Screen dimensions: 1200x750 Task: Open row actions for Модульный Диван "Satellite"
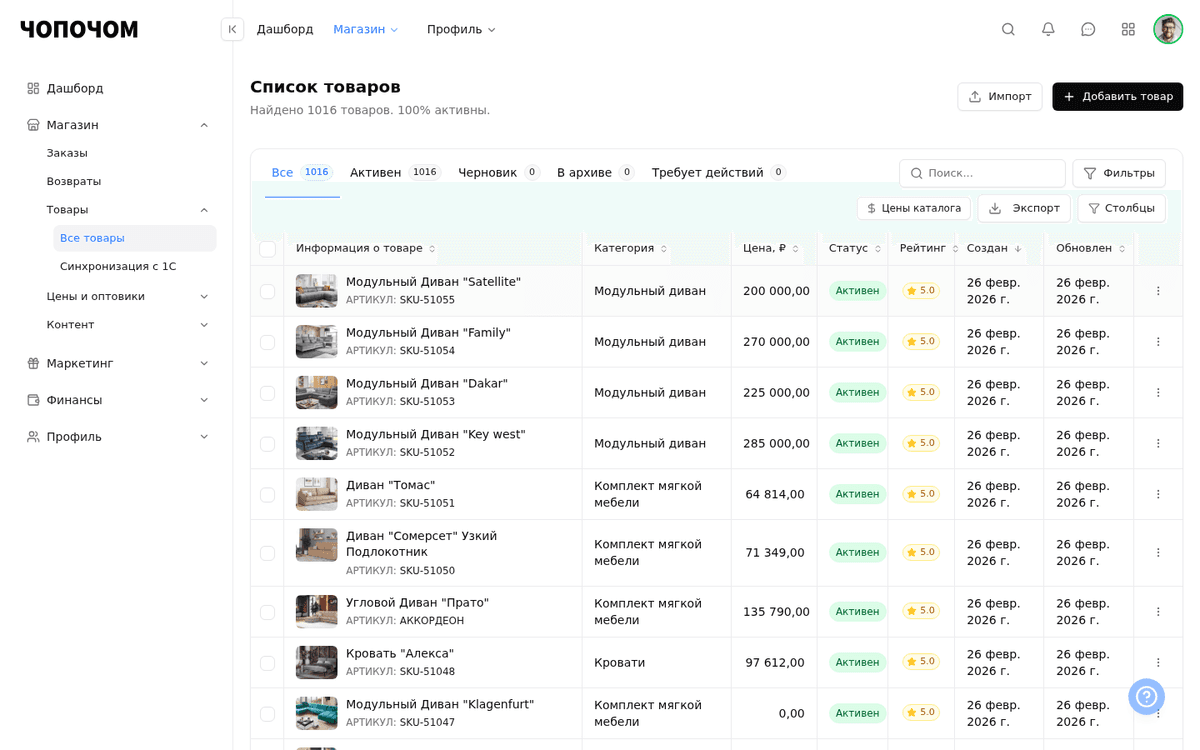coord(1158,291)
